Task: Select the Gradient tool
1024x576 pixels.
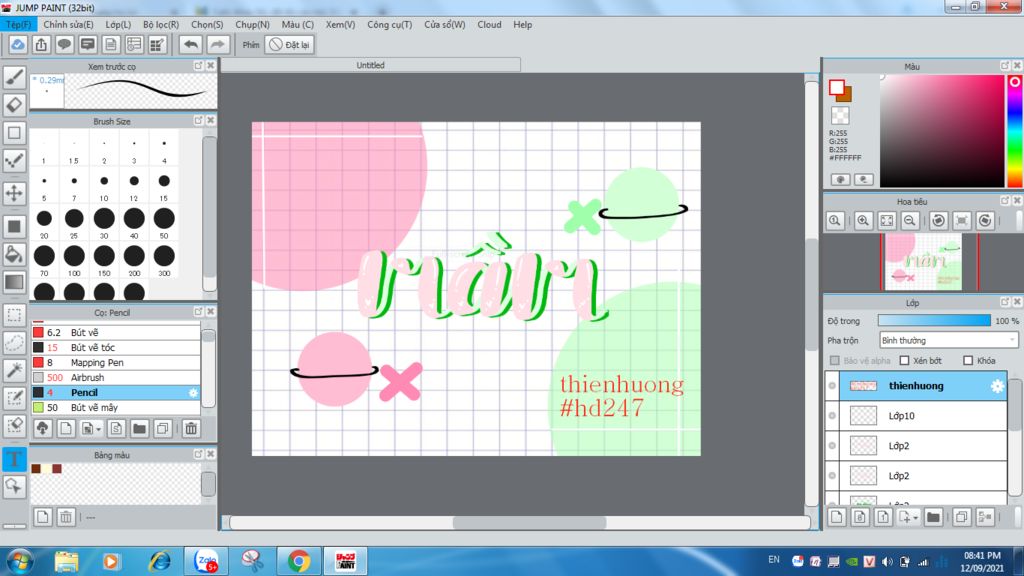Action: tap(14, 281)
